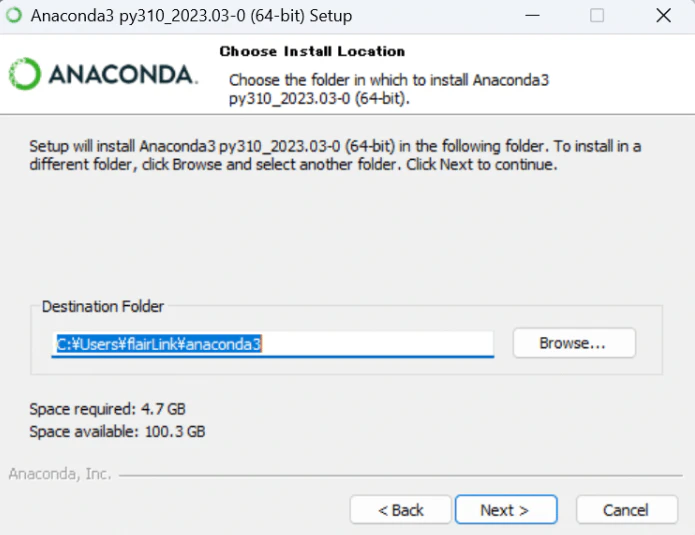Click the "Choose the folder in which to install" subtitle
This screenshot has height=535, width=695.
(389, 89)
